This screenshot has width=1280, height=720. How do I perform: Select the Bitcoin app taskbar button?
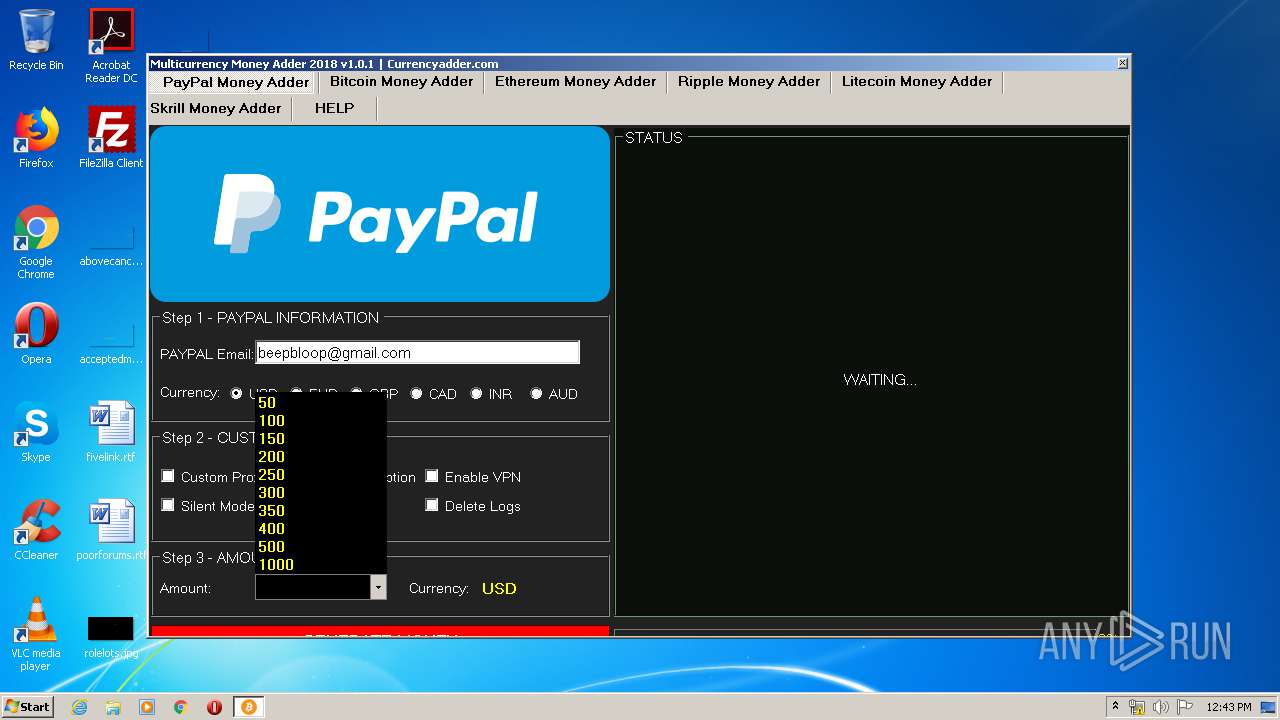pos(248,707)
